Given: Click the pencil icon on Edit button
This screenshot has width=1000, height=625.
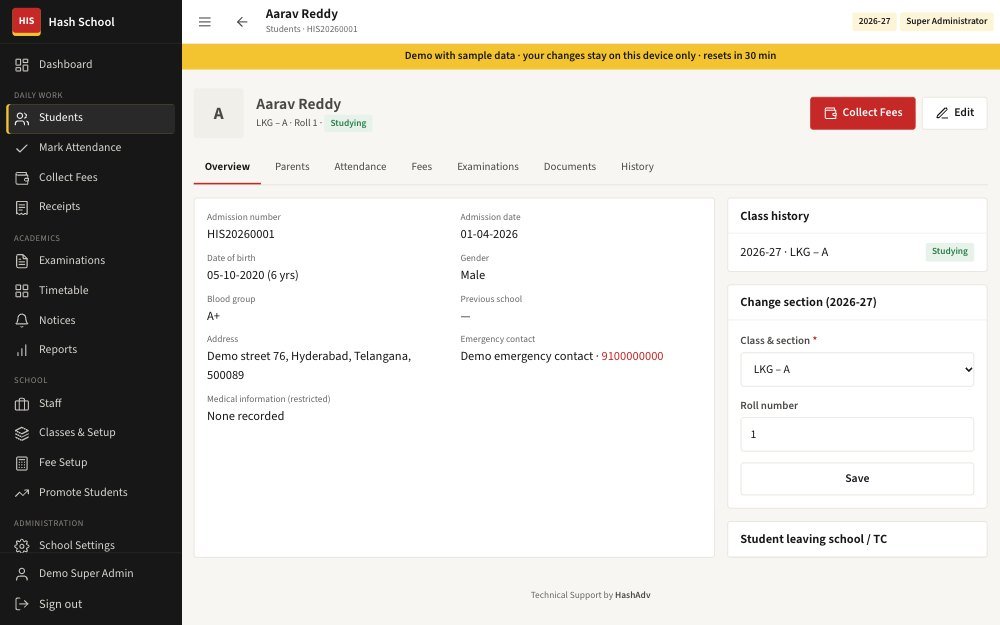Looking at the screenshot, I should (x=942, y=113).
